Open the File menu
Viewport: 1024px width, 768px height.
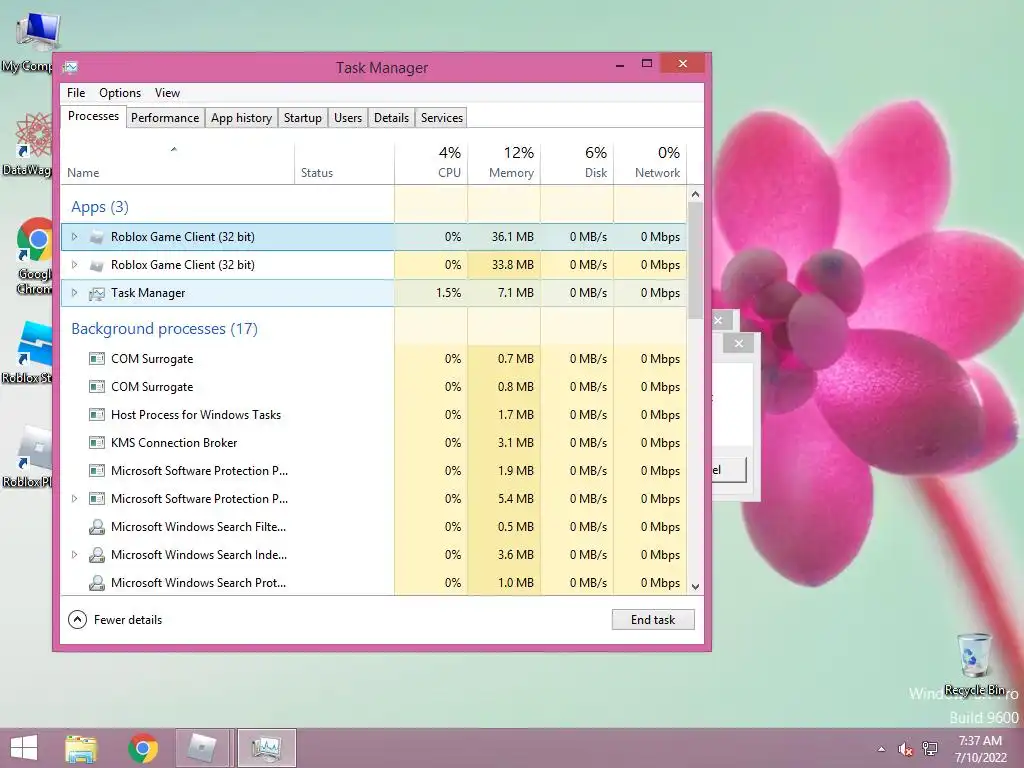click(x=76, y=93)
